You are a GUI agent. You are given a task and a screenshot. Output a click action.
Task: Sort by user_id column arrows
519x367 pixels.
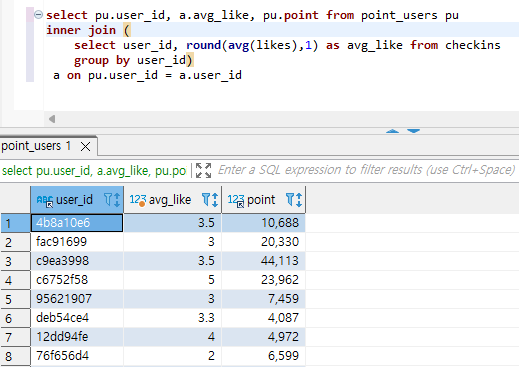click(117, 200)
